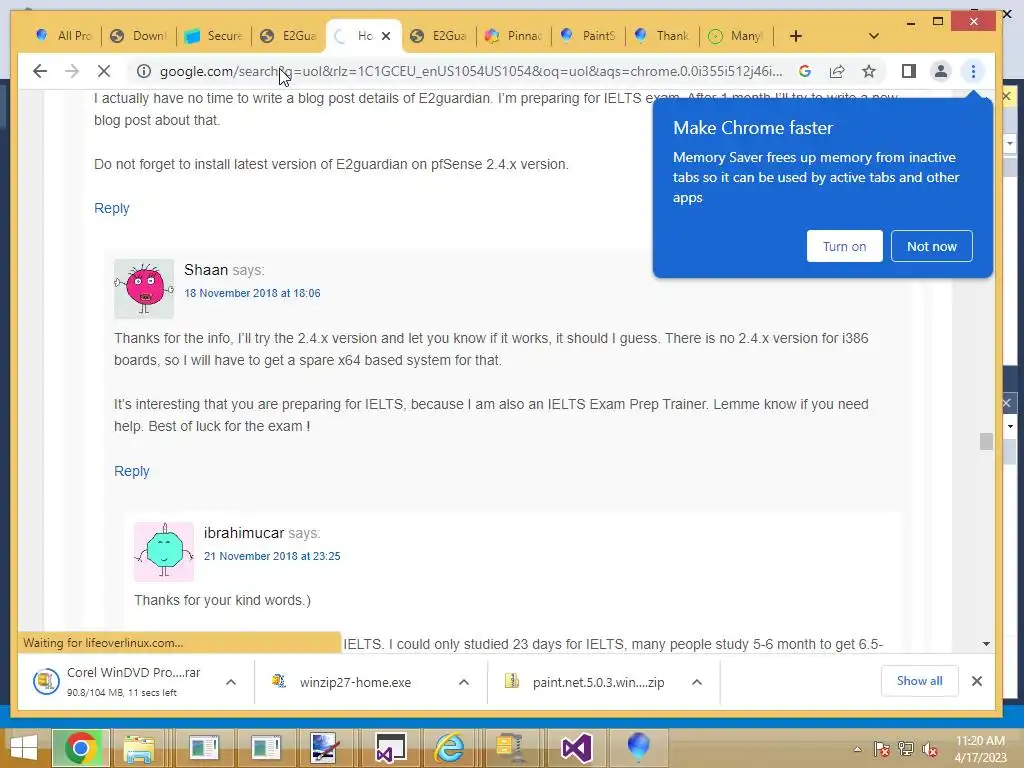Viewport: 1024px width, 768px height.
Task: Open the Chrome three-dot menu
Action: [x=973, y=71]
